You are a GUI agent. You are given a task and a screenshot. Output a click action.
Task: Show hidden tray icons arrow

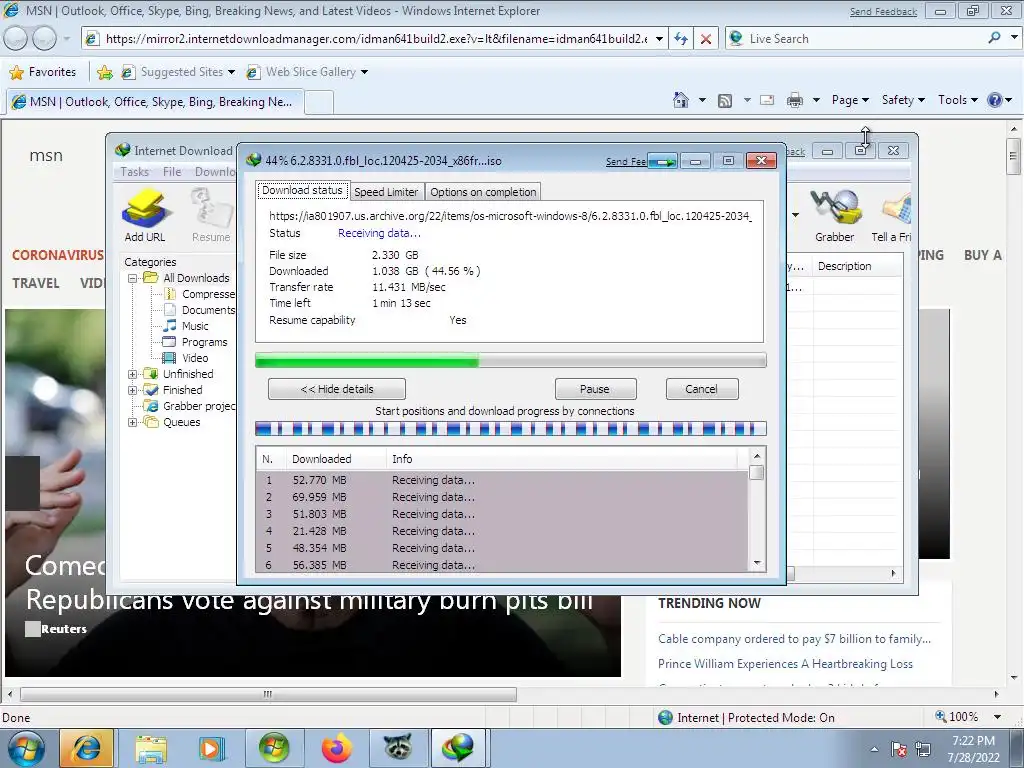point(874,749)
